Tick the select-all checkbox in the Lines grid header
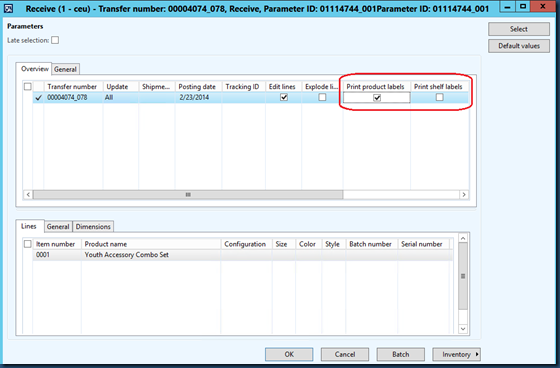Image resolution: width=560 pixels, height=368 pixels. 28,244
